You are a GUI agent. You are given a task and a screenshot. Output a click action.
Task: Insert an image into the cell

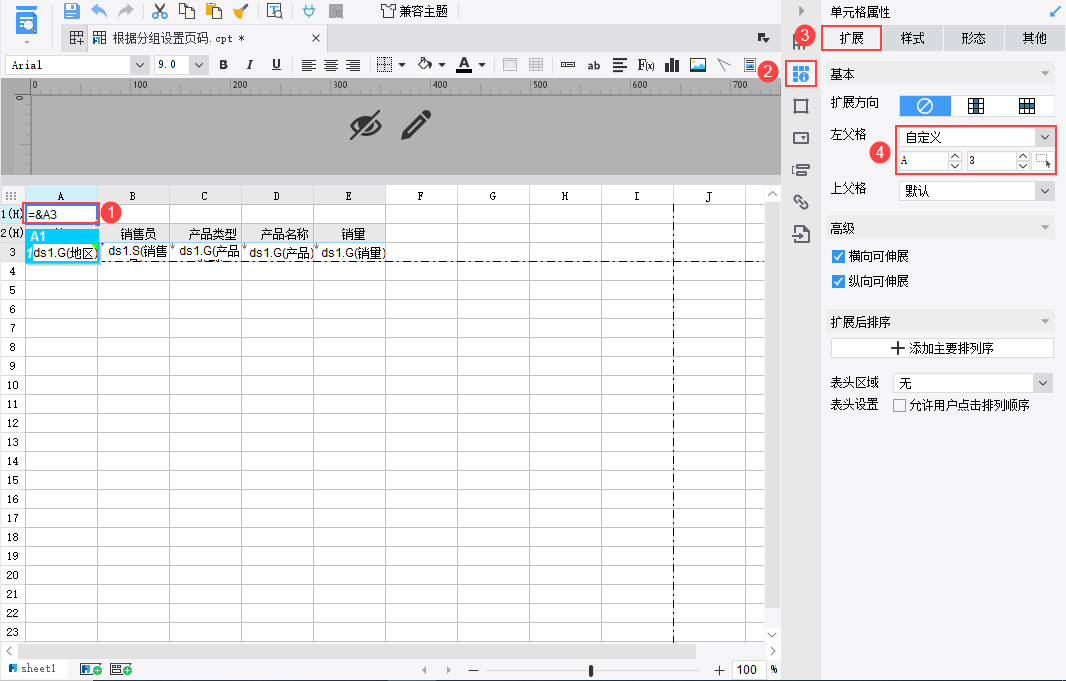click(698, 65)
